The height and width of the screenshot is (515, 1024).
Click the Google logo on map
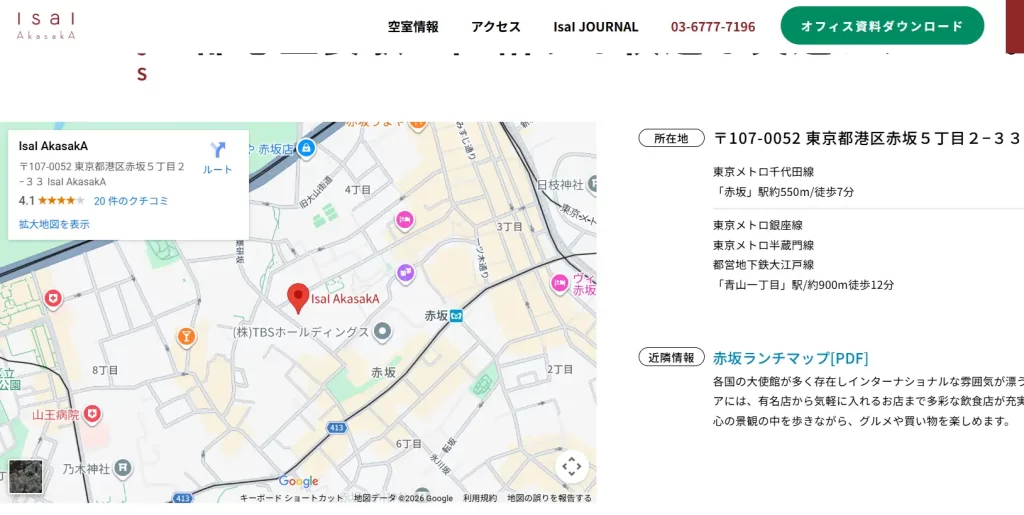tap(298, 482)
